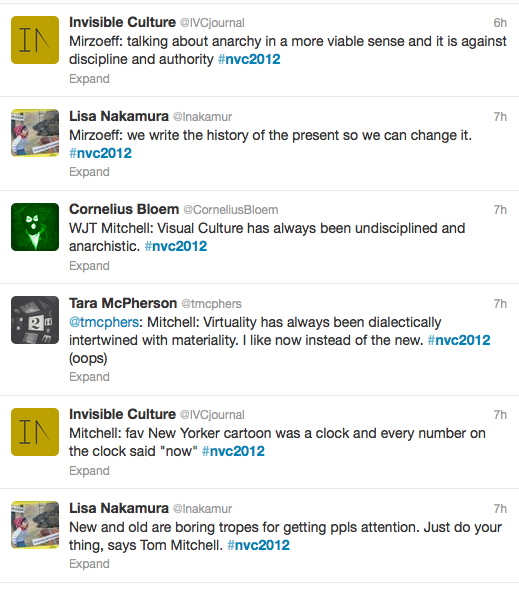Open the 6h timestamp on first tweet
Viewport: 519px width, 591px height.
coord(500,23)
